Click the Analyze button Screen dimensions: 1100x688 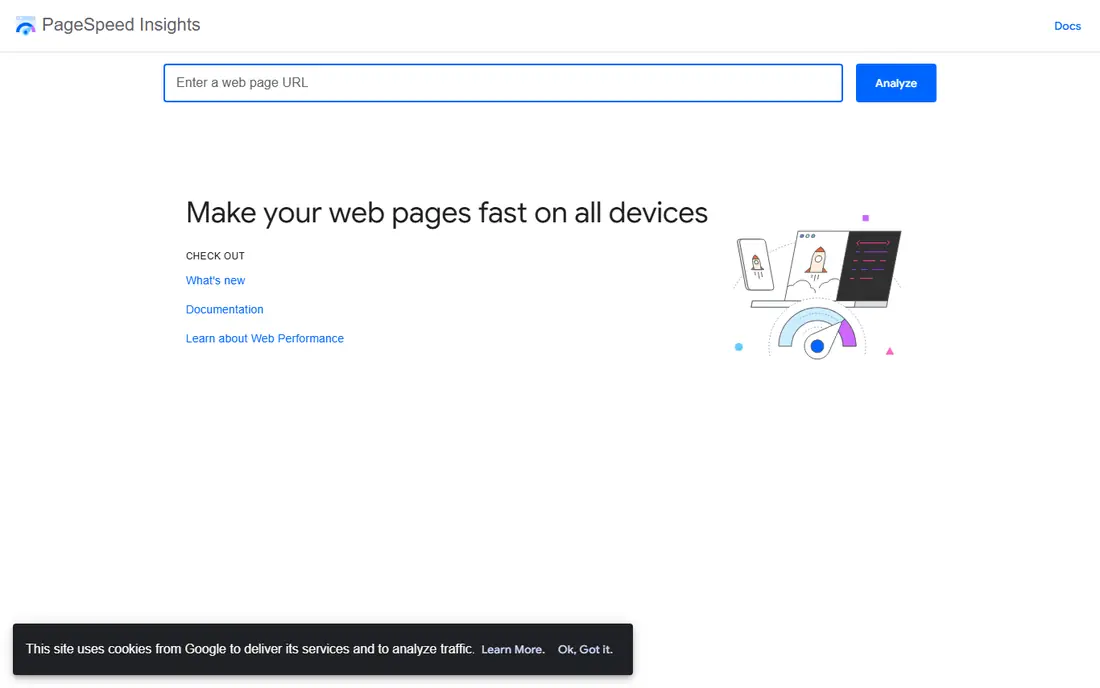[x=895, y=83]
